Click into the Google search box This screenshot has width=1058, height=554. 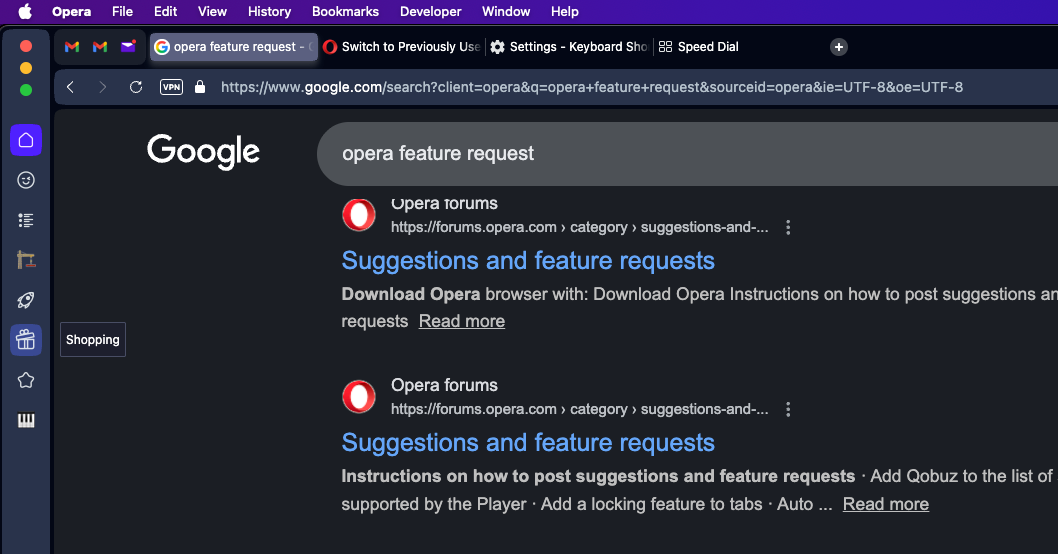(650, 153)
